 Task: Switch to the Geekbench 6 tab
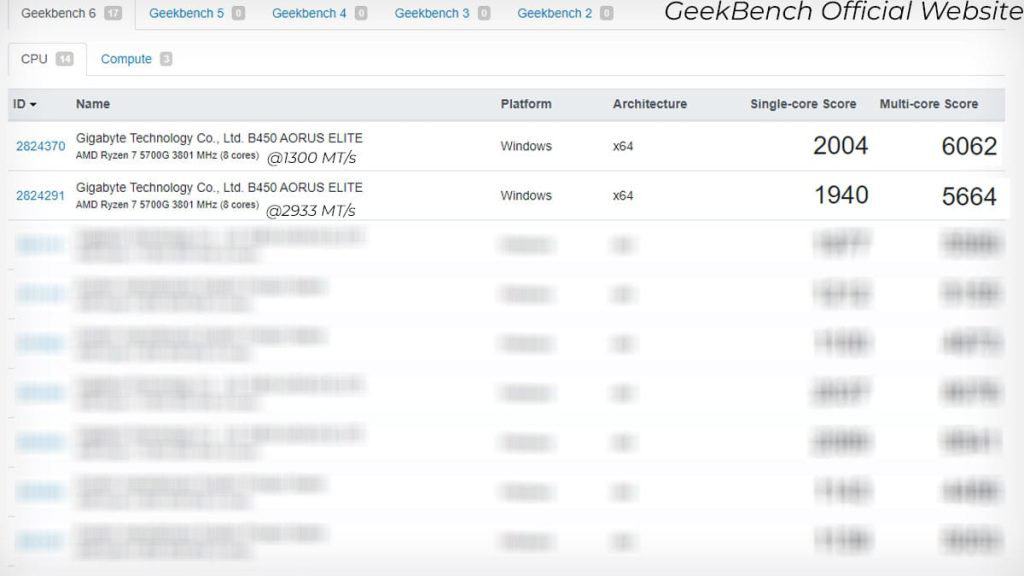coord(71,13)
